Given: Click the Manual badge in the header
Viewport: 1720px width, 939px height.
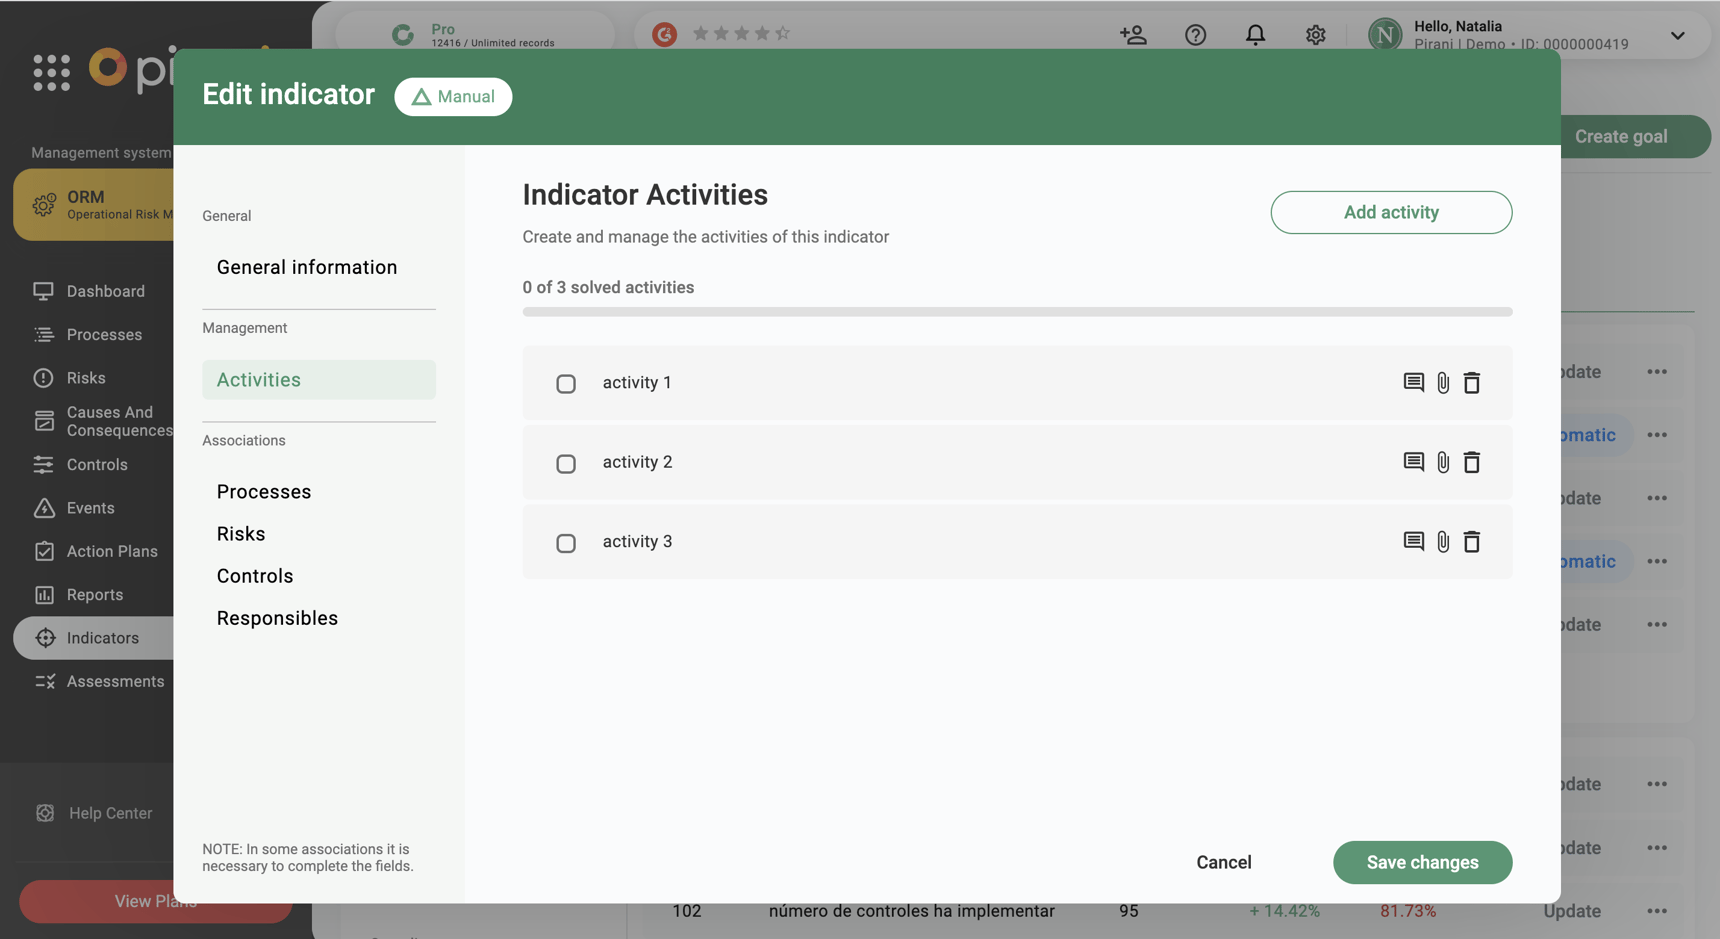Looking at the screenshot, I should point(453,96).
